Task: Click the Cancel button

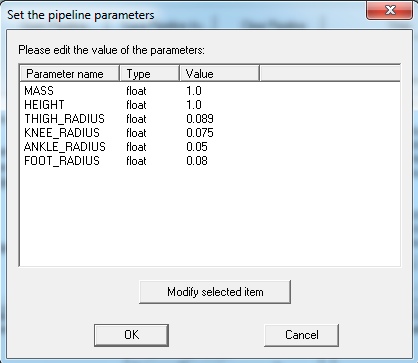Action: click(x=301, y=335)
